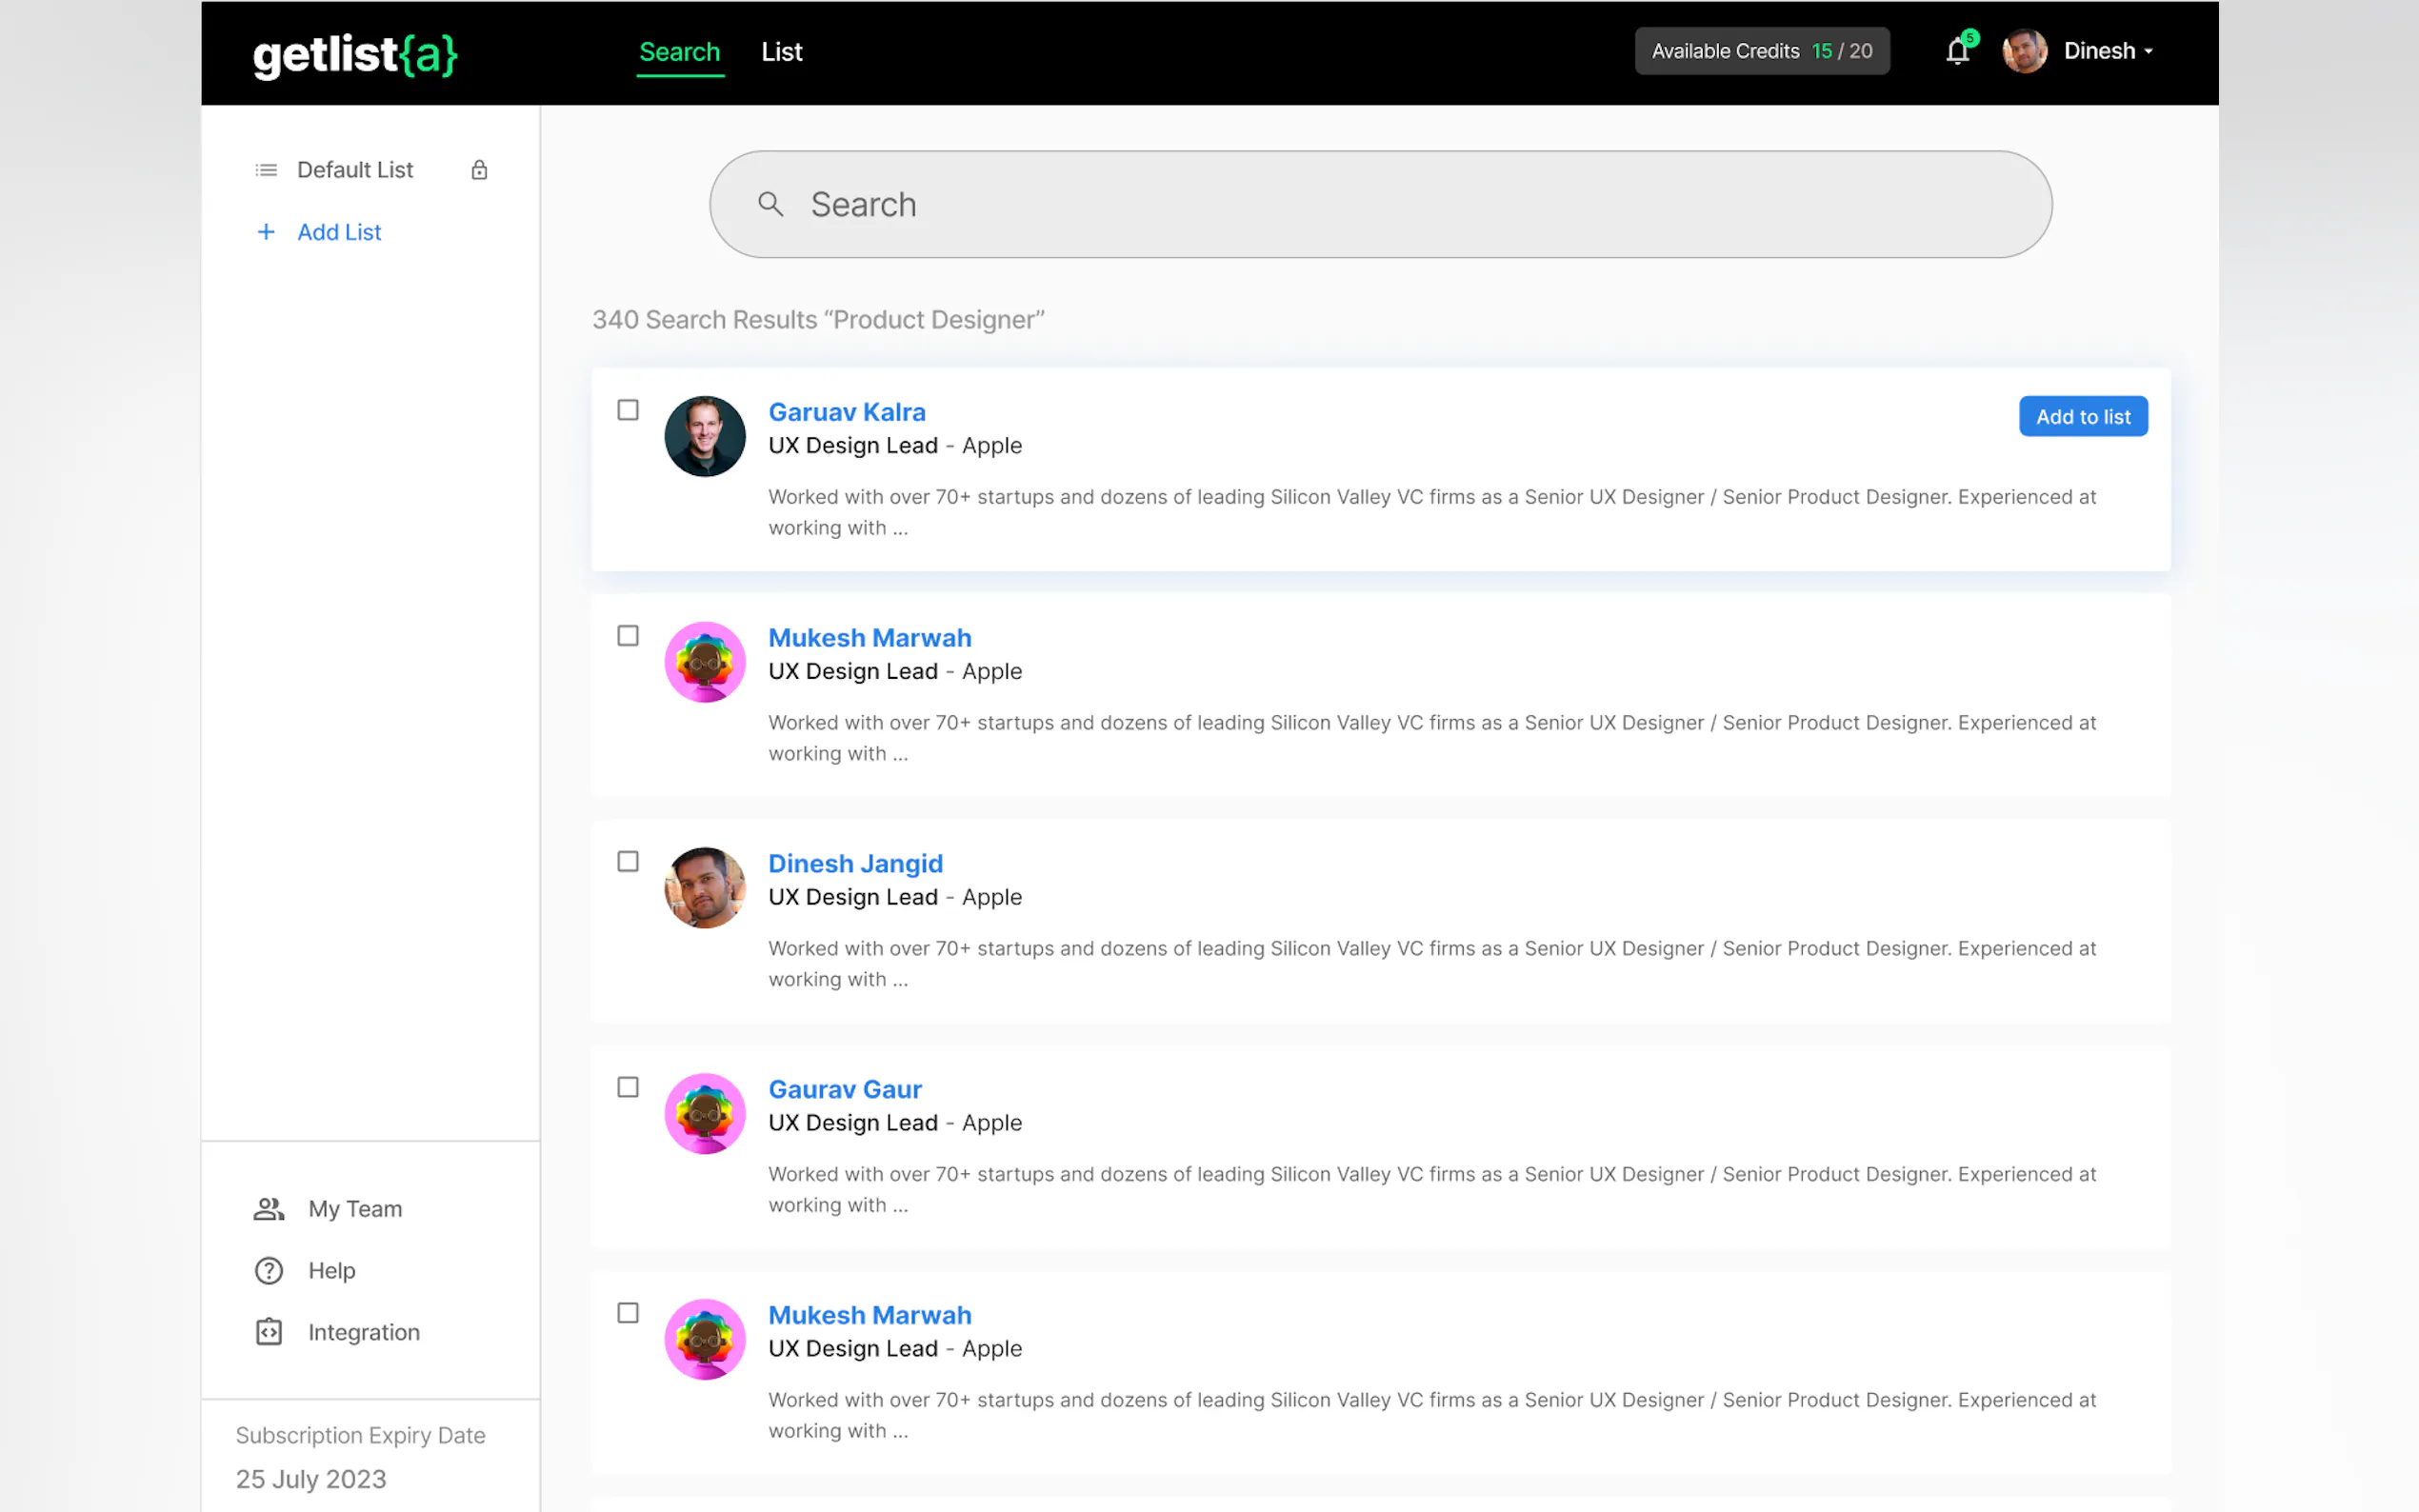Click the Help question mark icon

click(x=268, y=1270)
